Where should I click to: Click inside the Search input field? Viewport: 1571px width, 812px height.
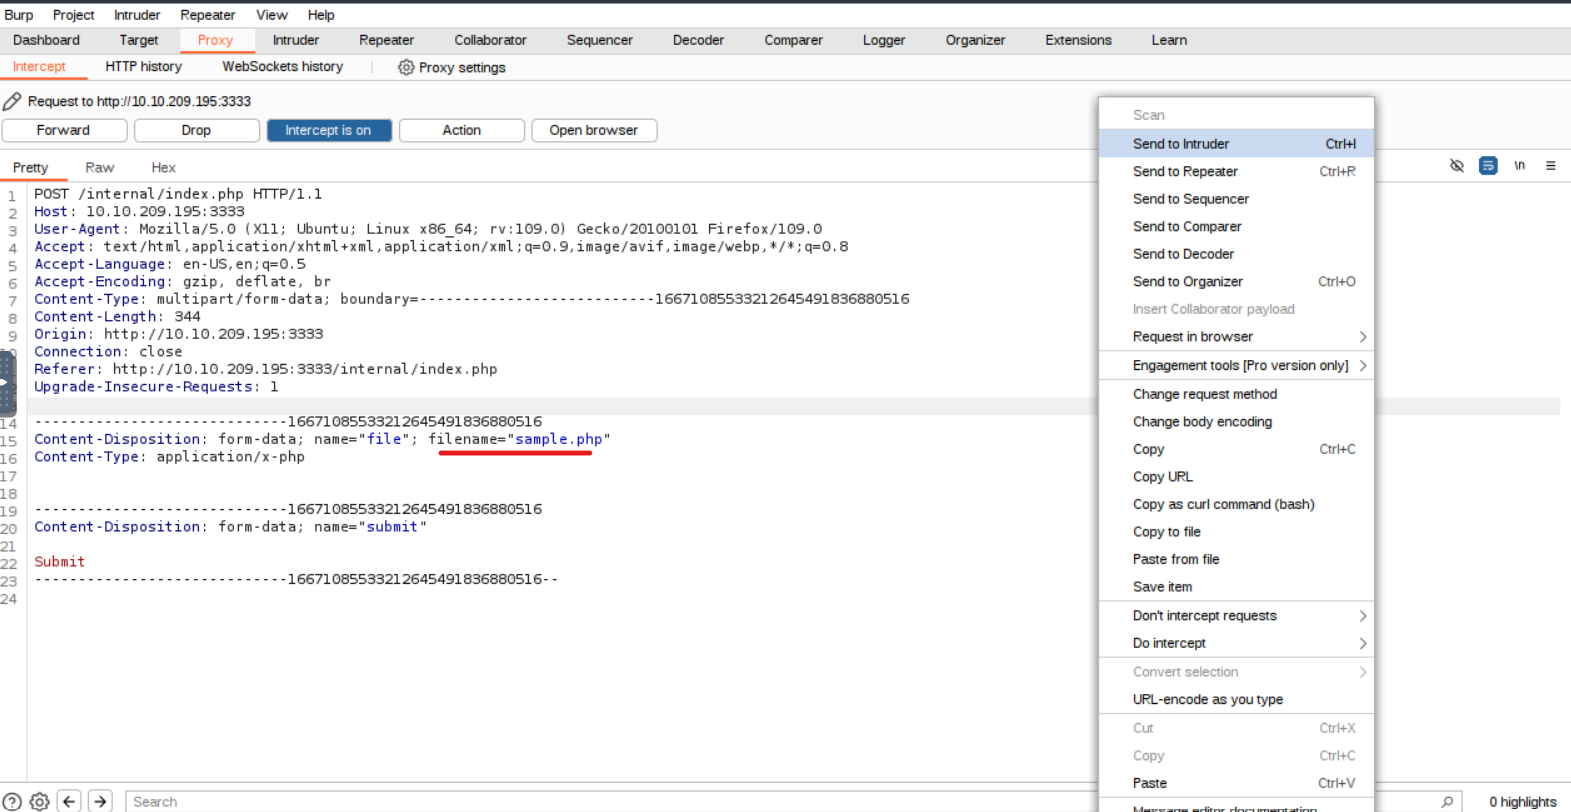600,801
